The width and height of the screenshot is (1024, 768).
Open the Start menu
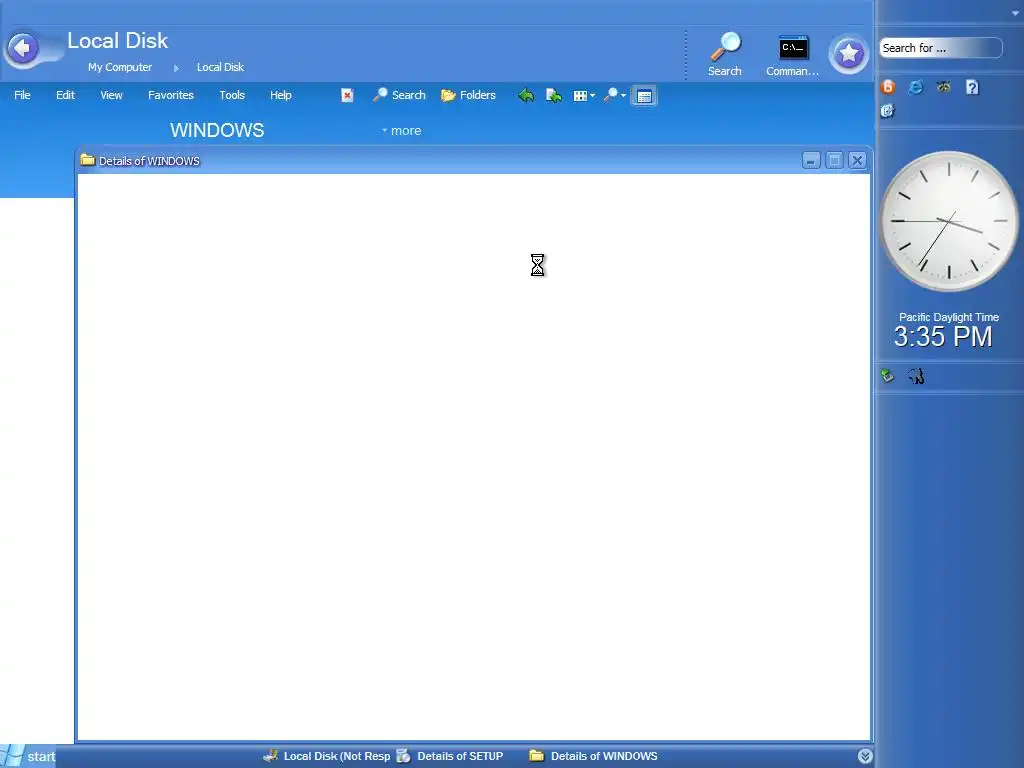pyautogui.click(x=28, y=756)
